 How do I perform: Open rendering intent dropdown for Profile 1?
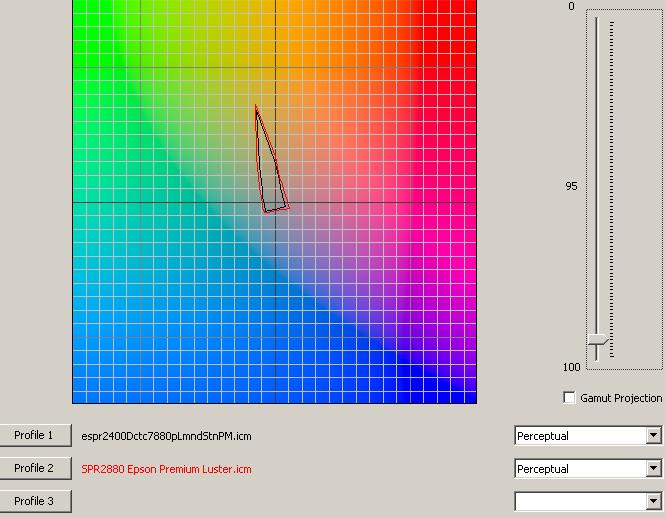point(653,436)
